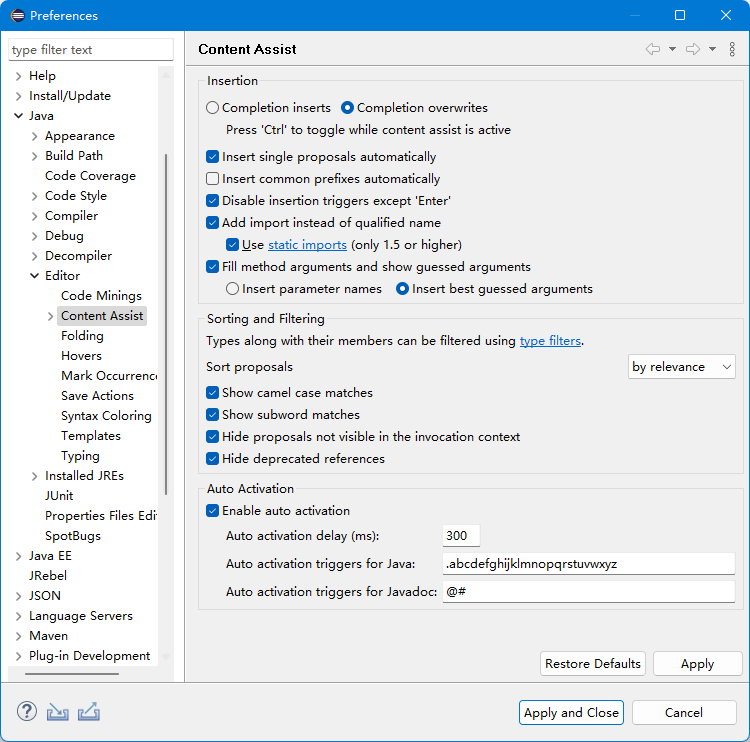Collapse the Editor tree node
The width and height of the screenshot is (750, 742).
pyautogui.click(x=35, y=276)
